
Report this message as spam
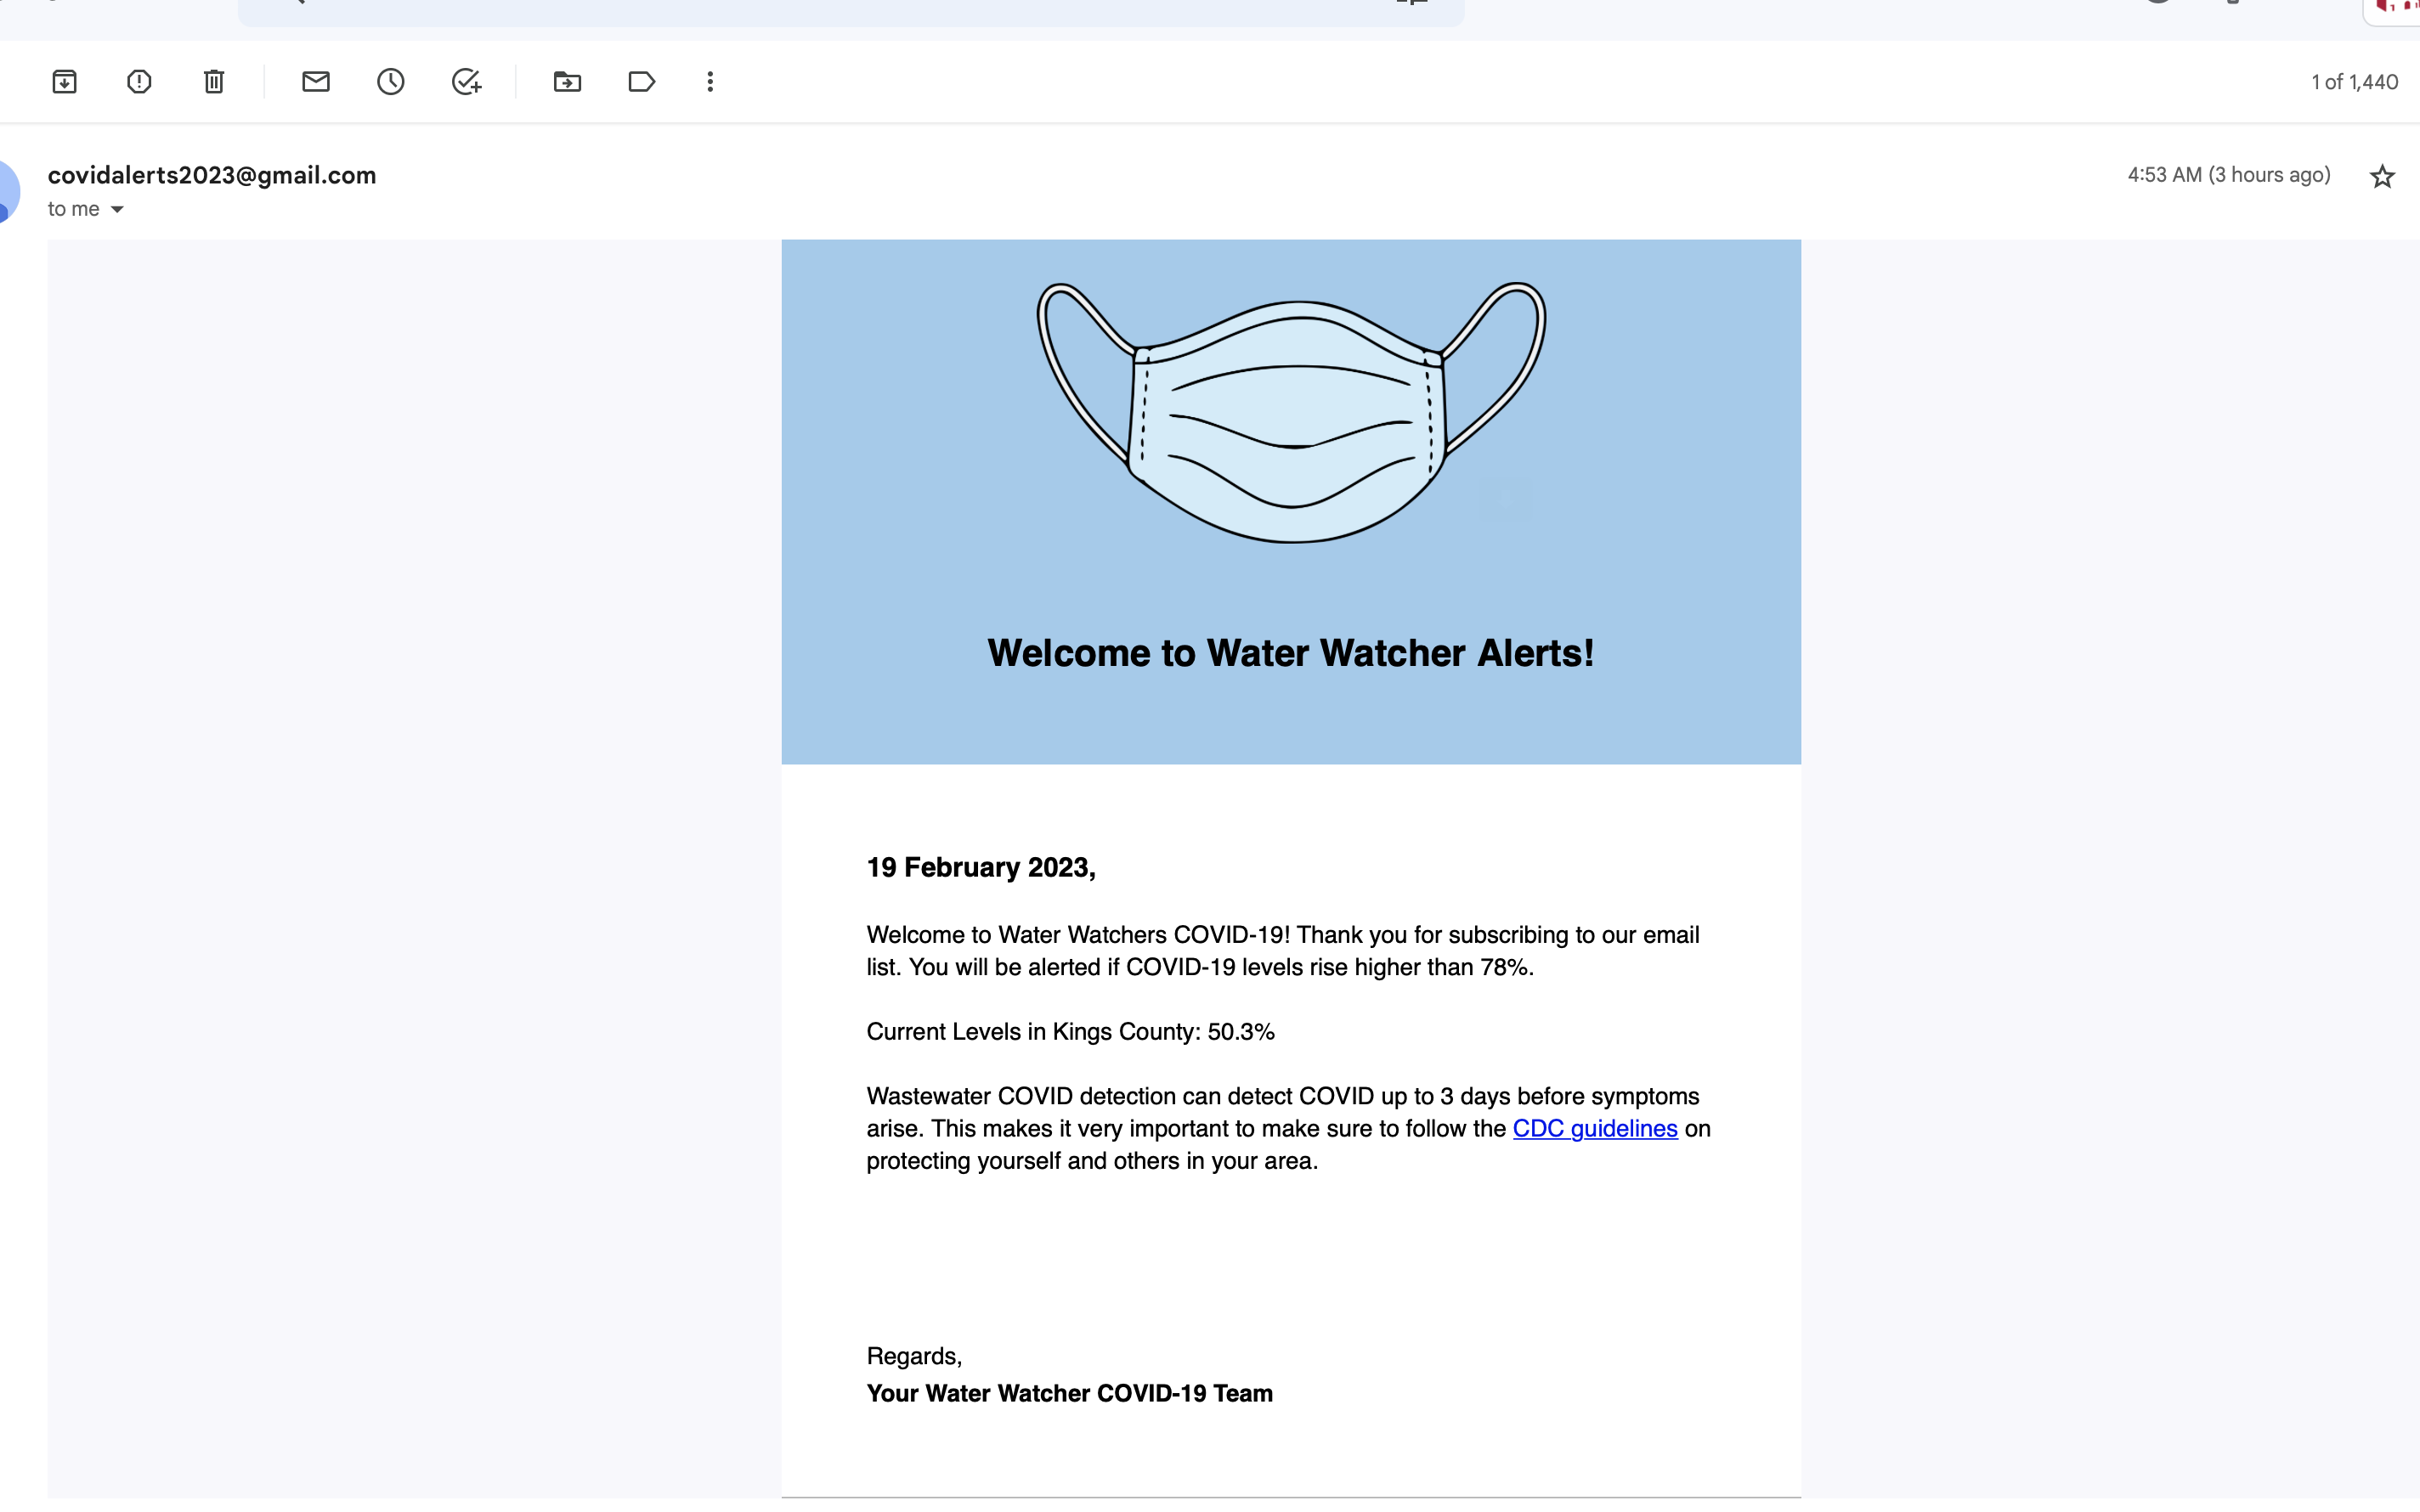tap(139, 82)
